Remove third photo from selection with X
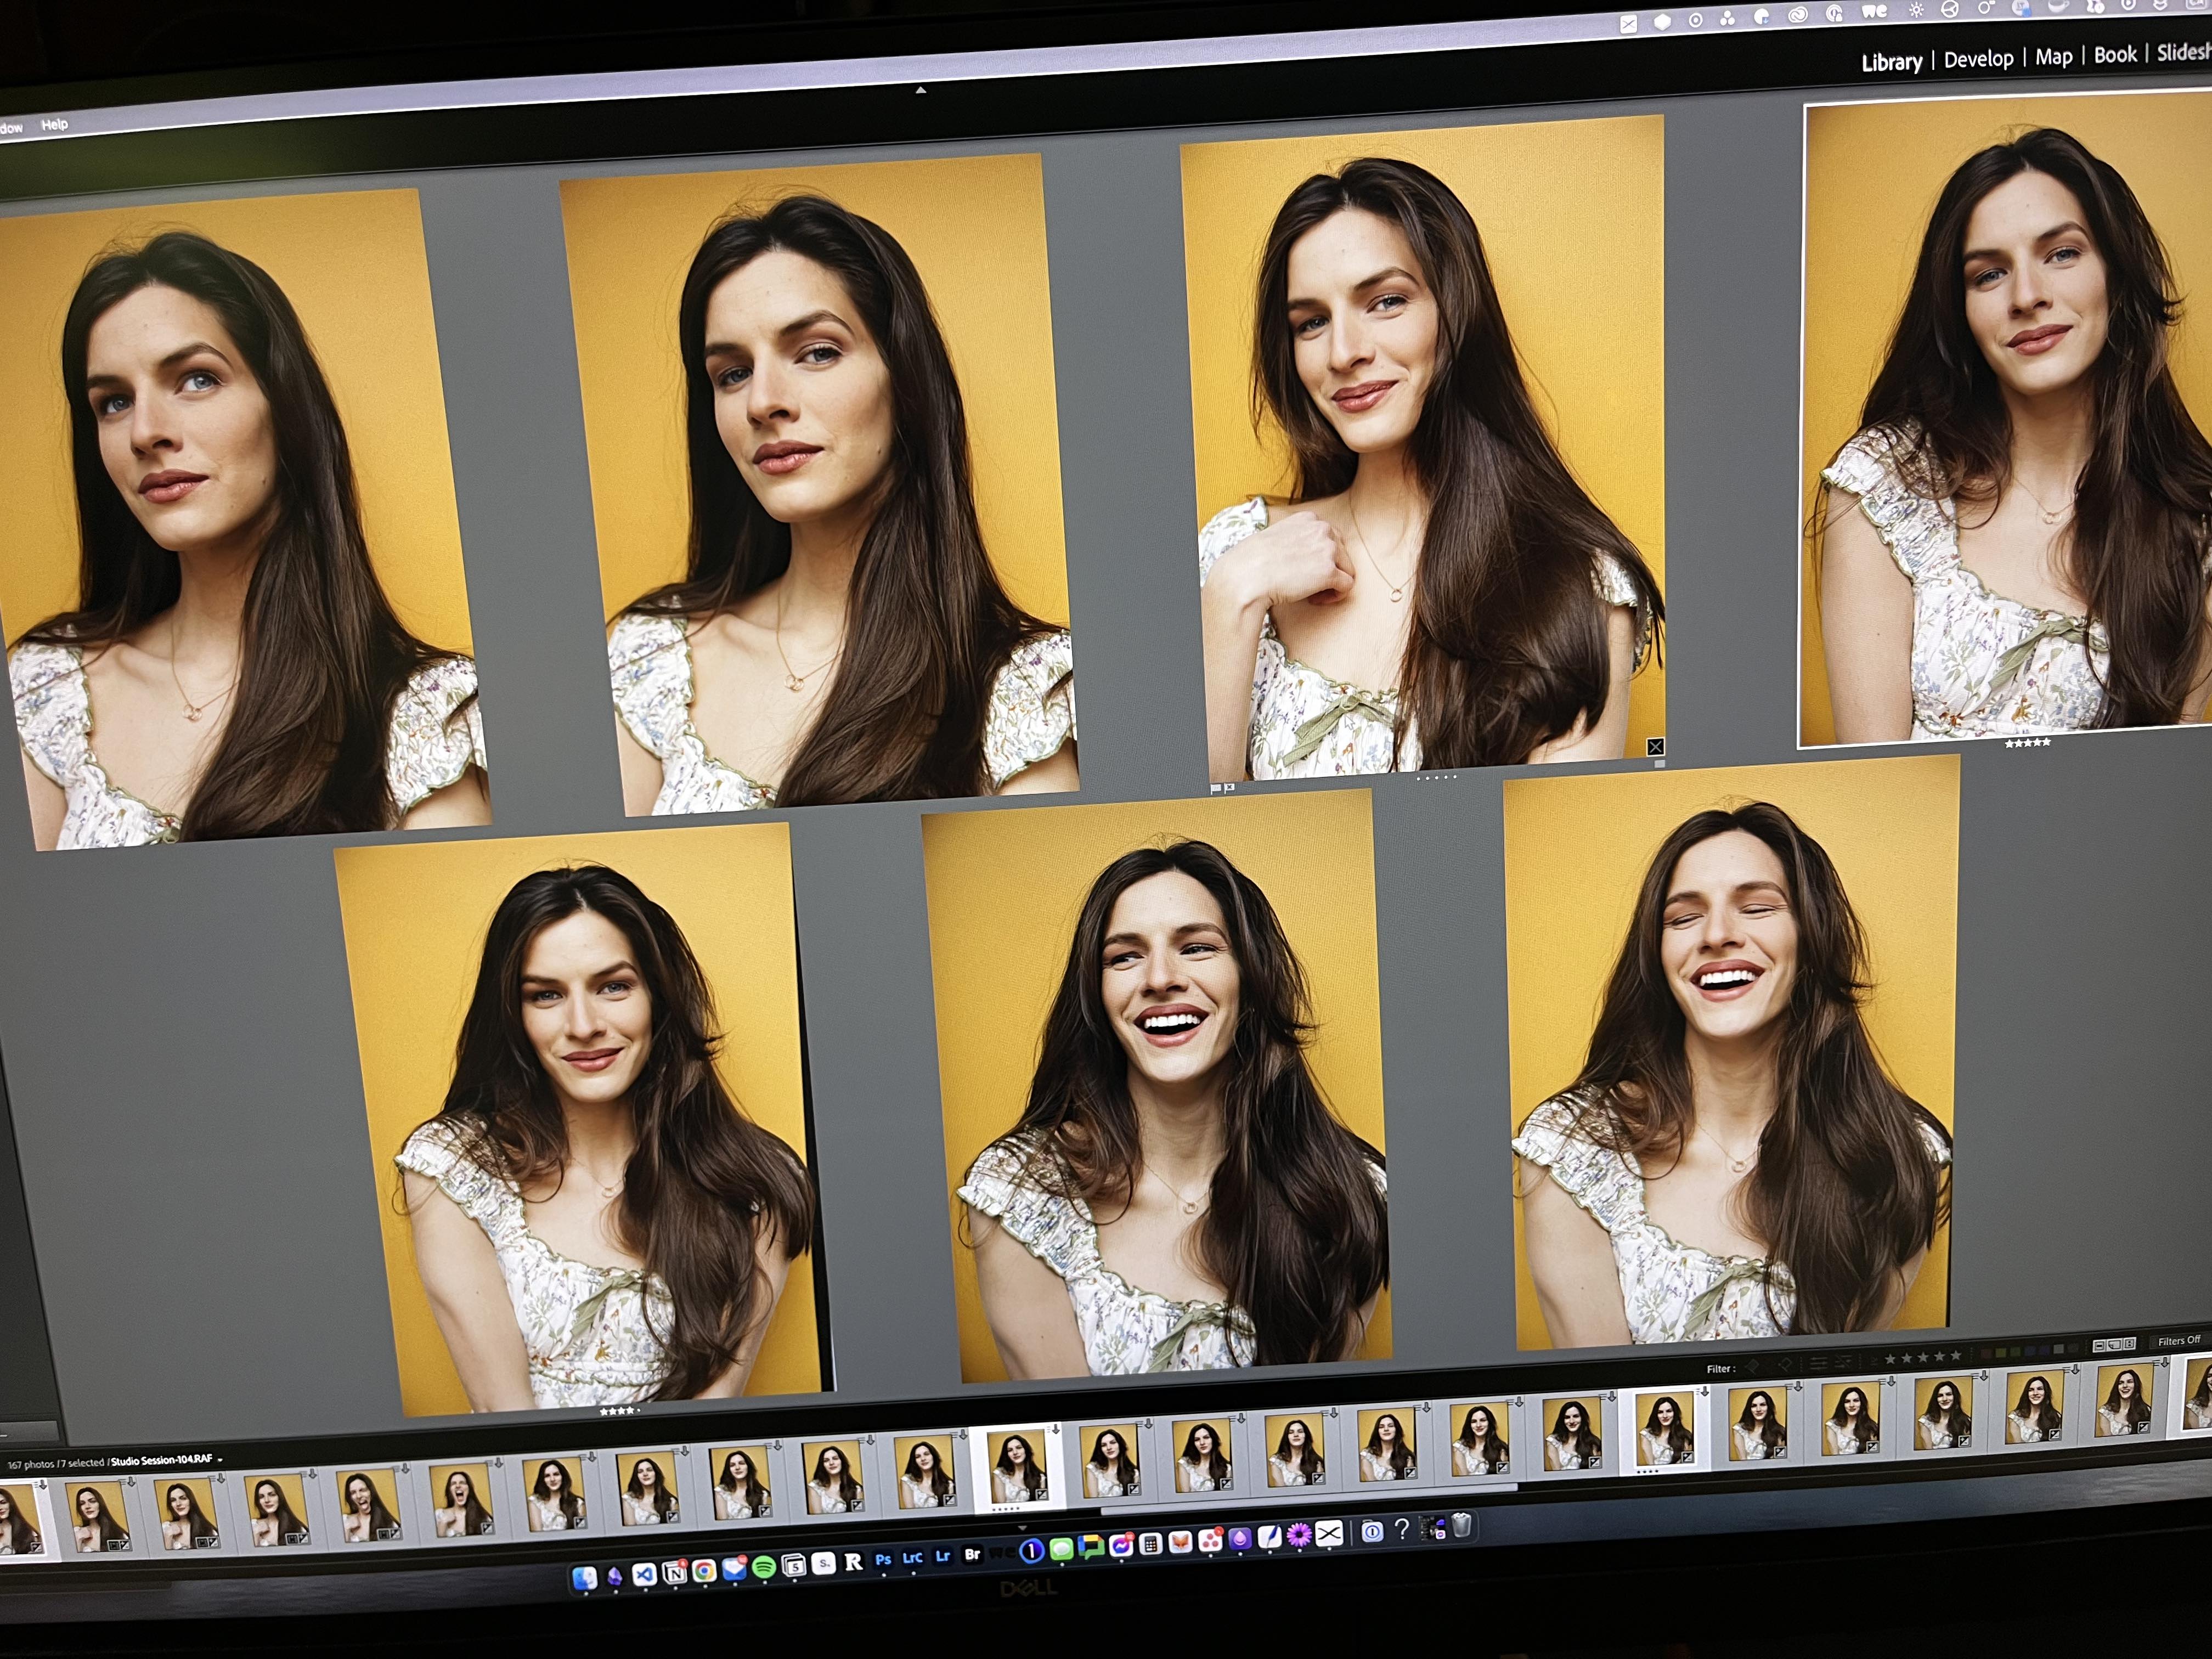 coord(1655,746)
